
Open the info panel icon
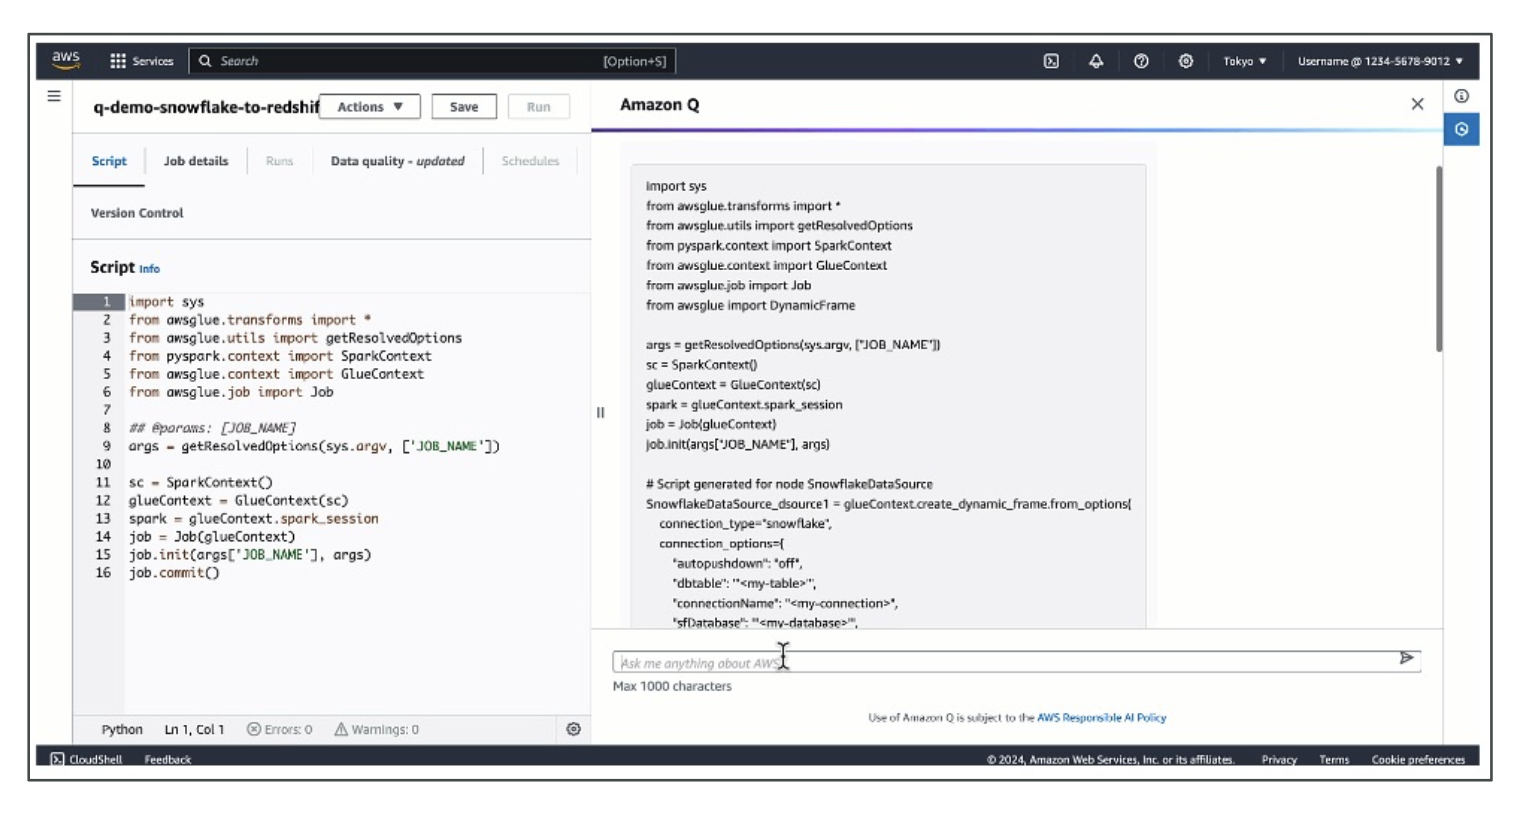[1461, 96]
